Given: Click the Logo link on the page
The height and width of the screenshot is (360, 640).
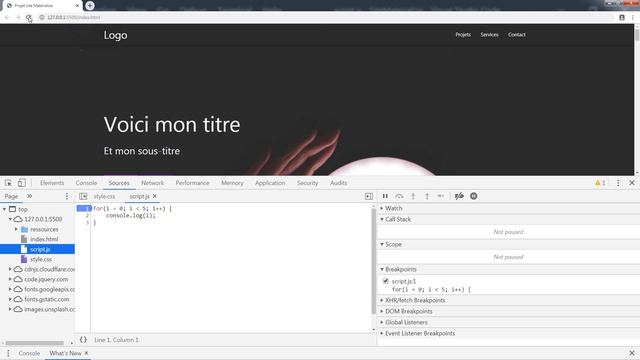Looking at the screenshot, I should (115, 35).
